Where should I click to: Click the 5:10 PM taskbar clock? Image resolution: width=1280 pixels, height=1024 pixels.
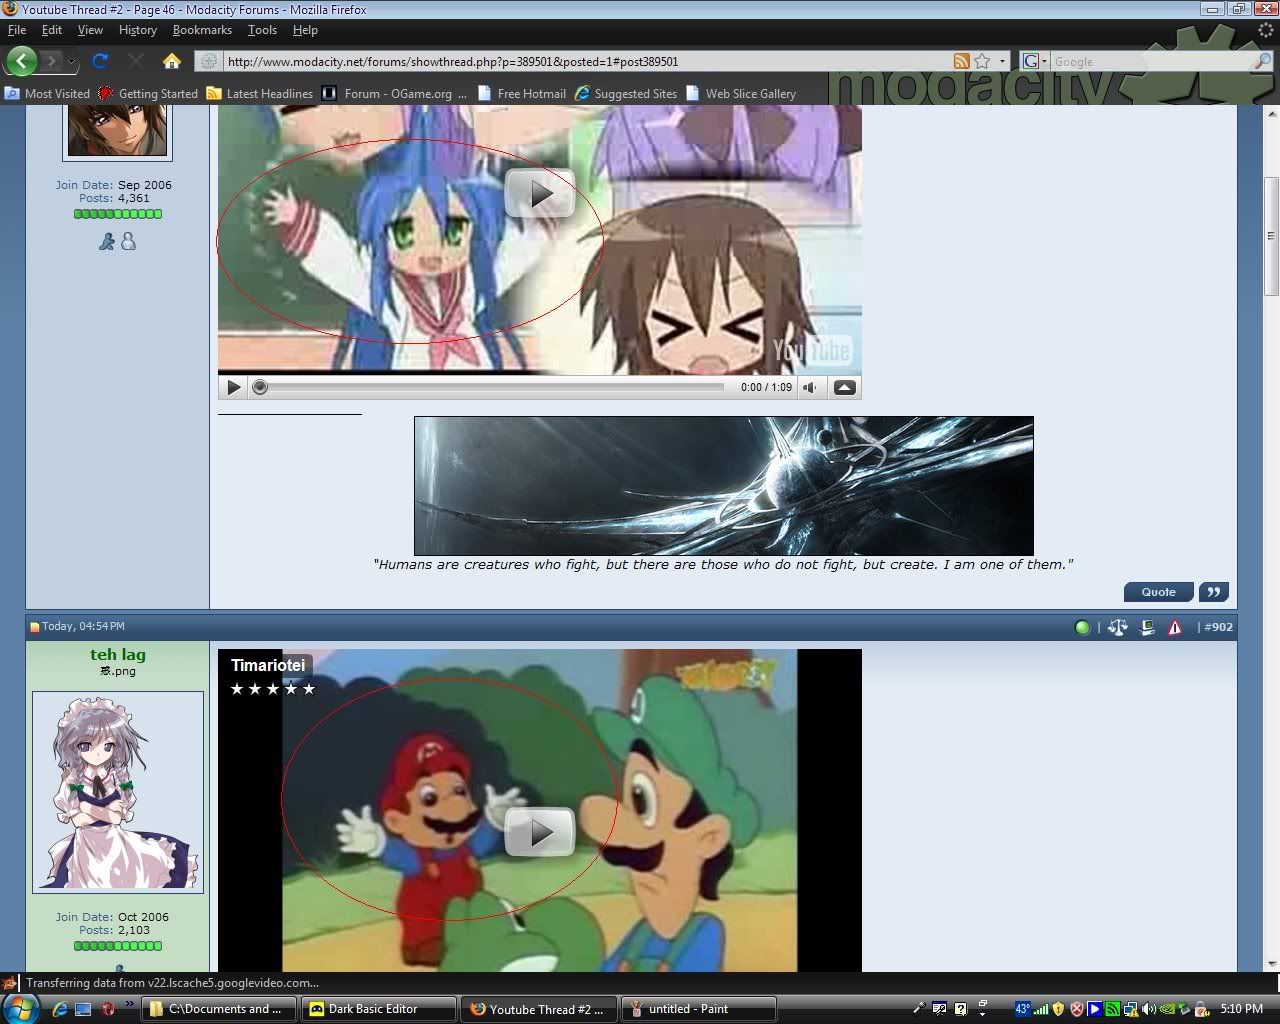1241,1009
